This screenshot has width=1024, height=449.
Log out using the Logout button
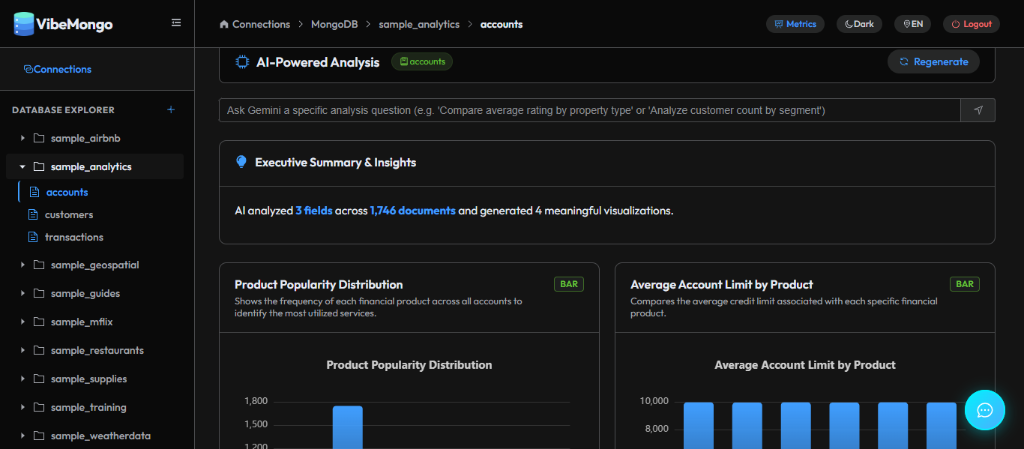point(971,24)
